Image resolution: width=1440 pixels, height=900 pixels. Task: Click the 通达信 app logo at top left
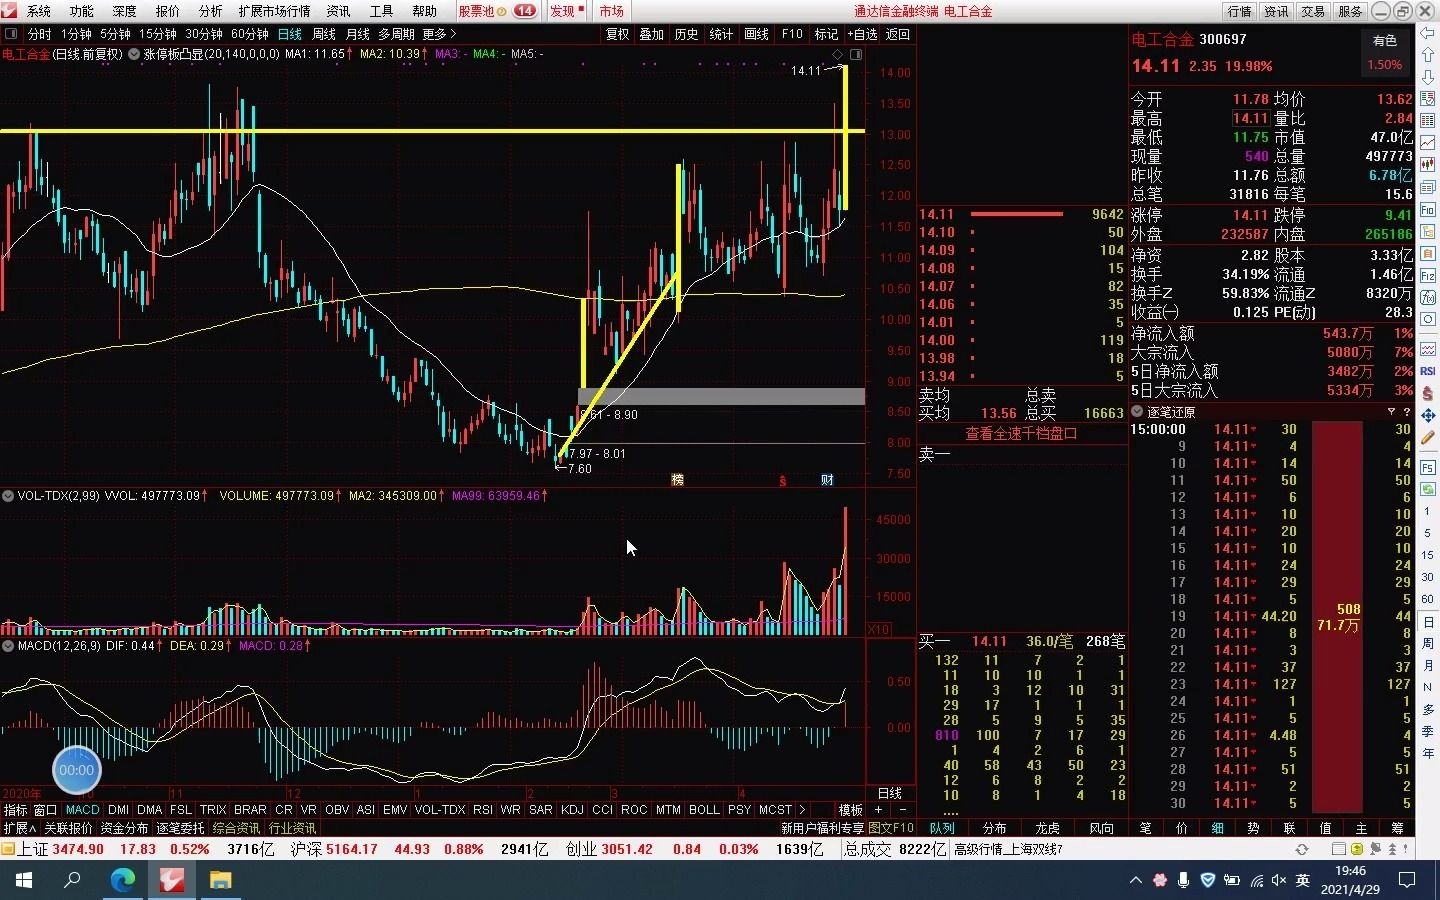point(10,11)
